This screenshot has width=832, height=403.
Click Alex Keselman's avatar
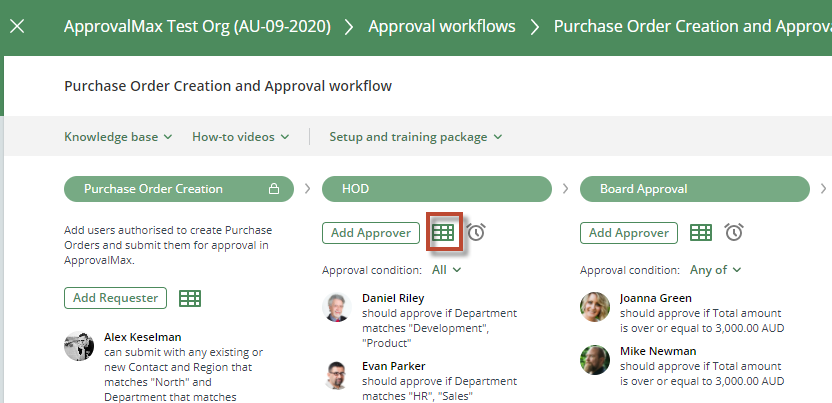pyautogui.click(x=79, y=346)
